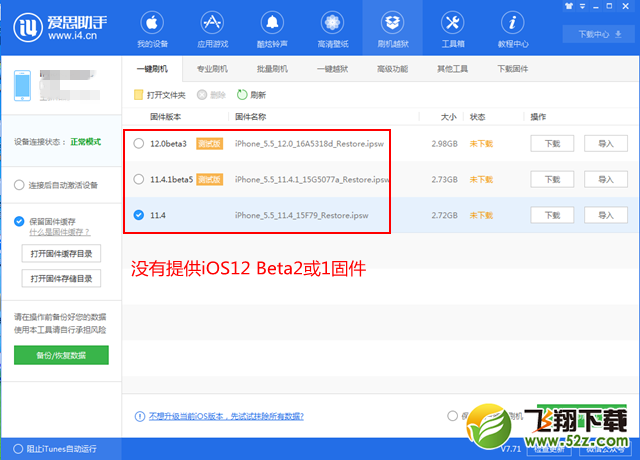This screenshot has height=460, width=640.
Task: Open the 不想升级当前iOS版本 erase data link
Action: pyautogui.click(x=226, y=416)
